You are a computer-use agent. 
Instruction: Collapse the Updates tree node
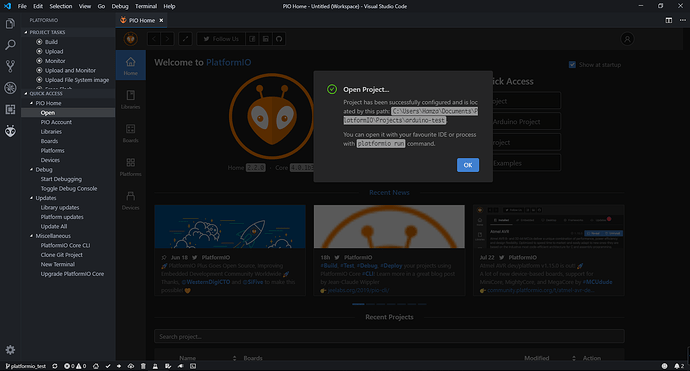(31, 198)
